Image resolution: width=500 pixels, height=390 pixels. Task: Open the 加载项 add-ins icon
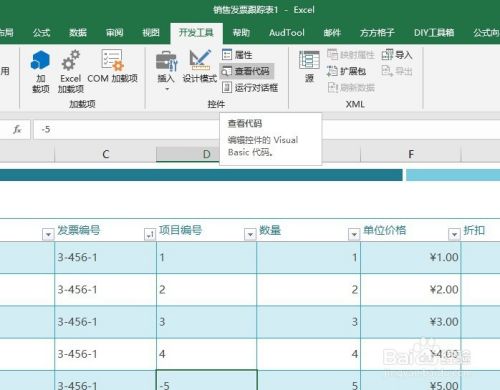click(40, 71)
